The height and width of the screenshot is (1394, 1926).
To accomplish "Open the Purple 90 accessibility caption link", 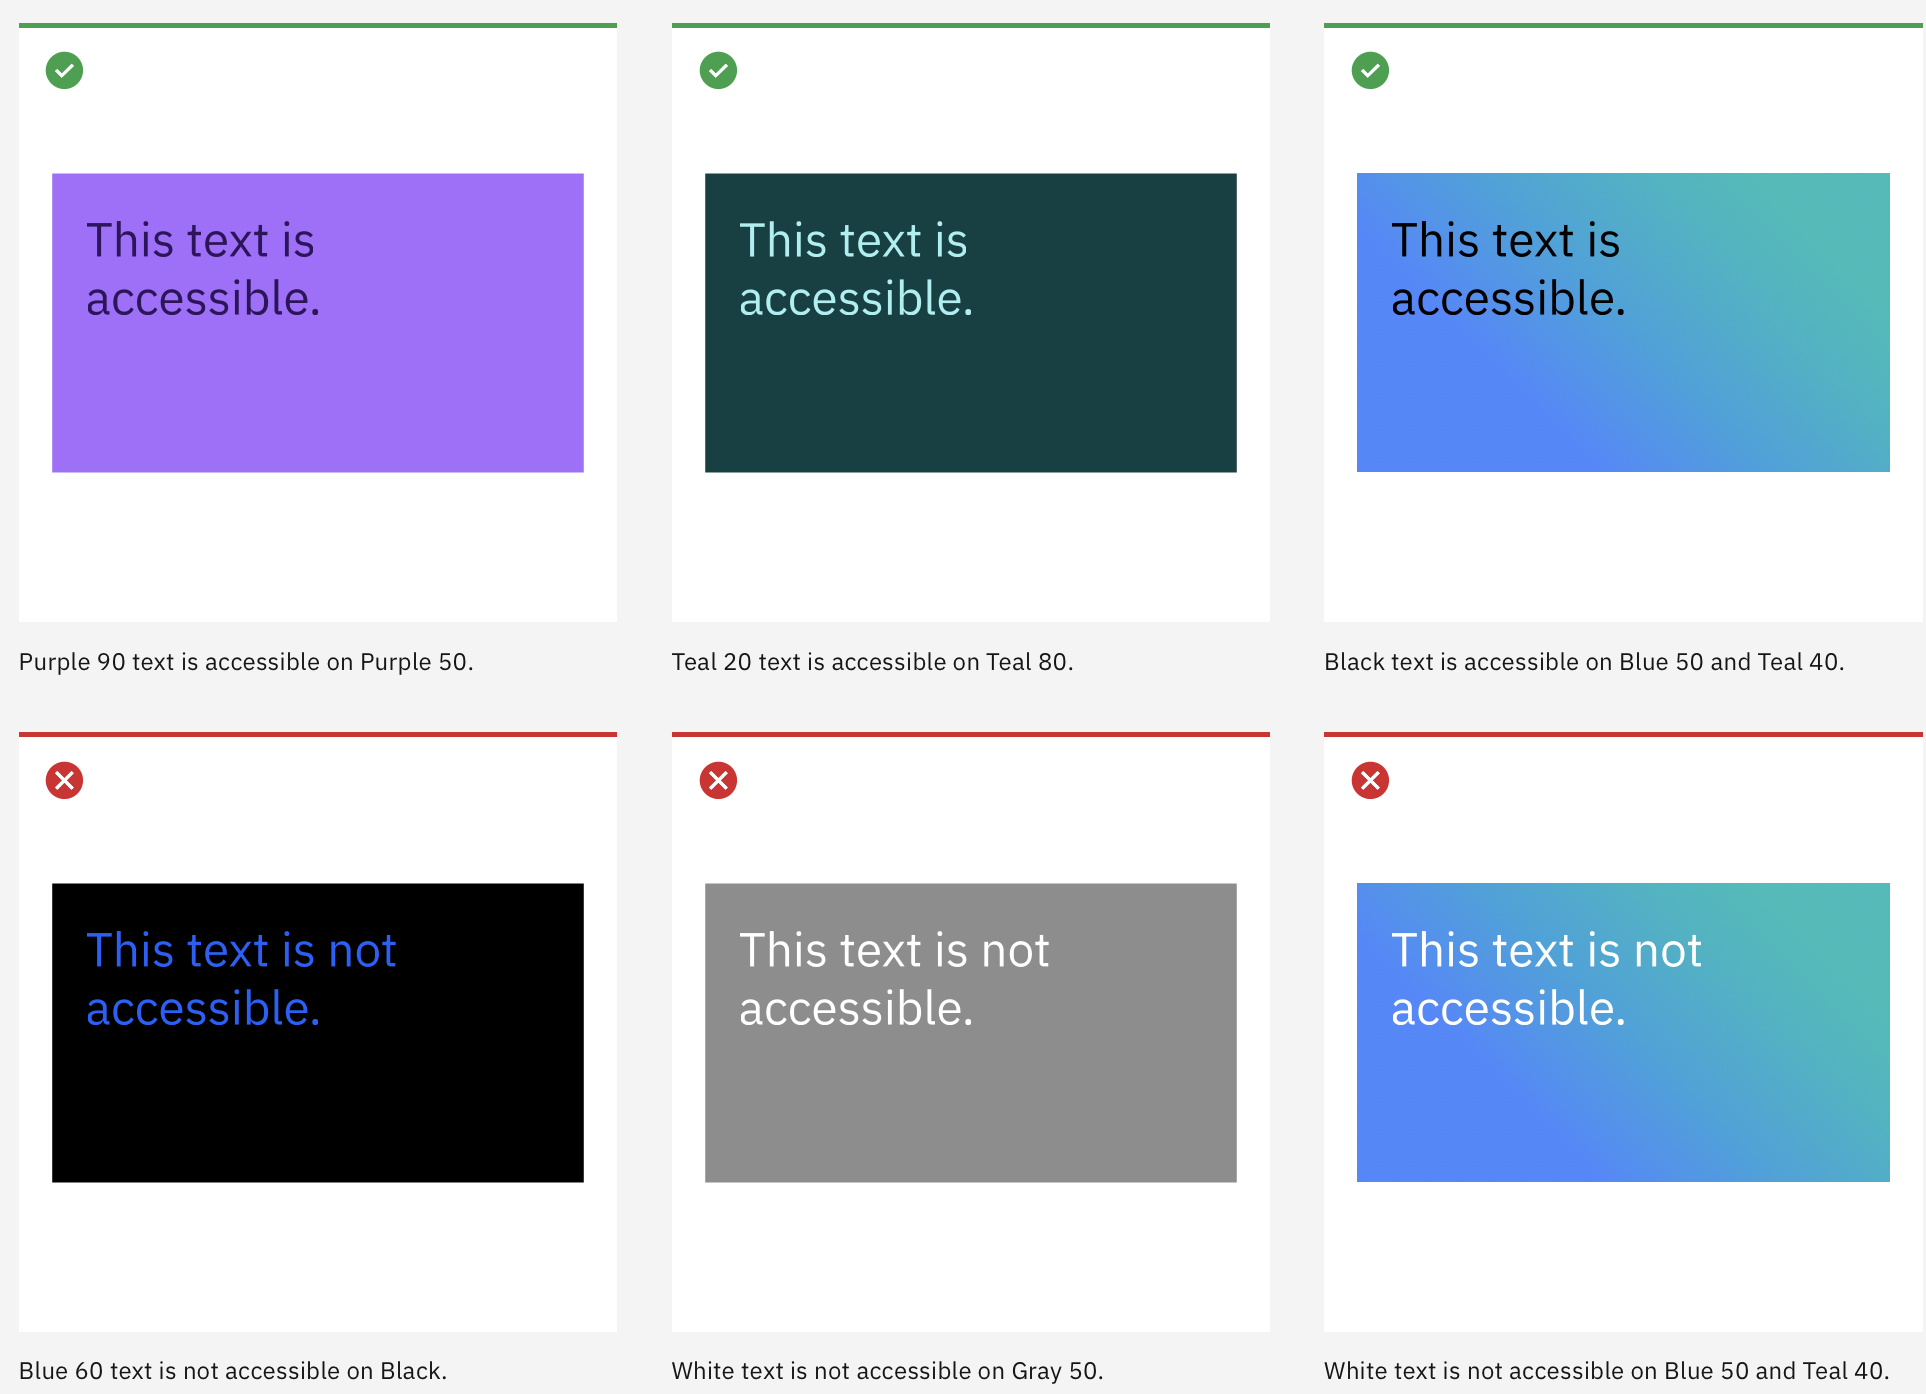I will pyautogui.click(x=245, y=661).
